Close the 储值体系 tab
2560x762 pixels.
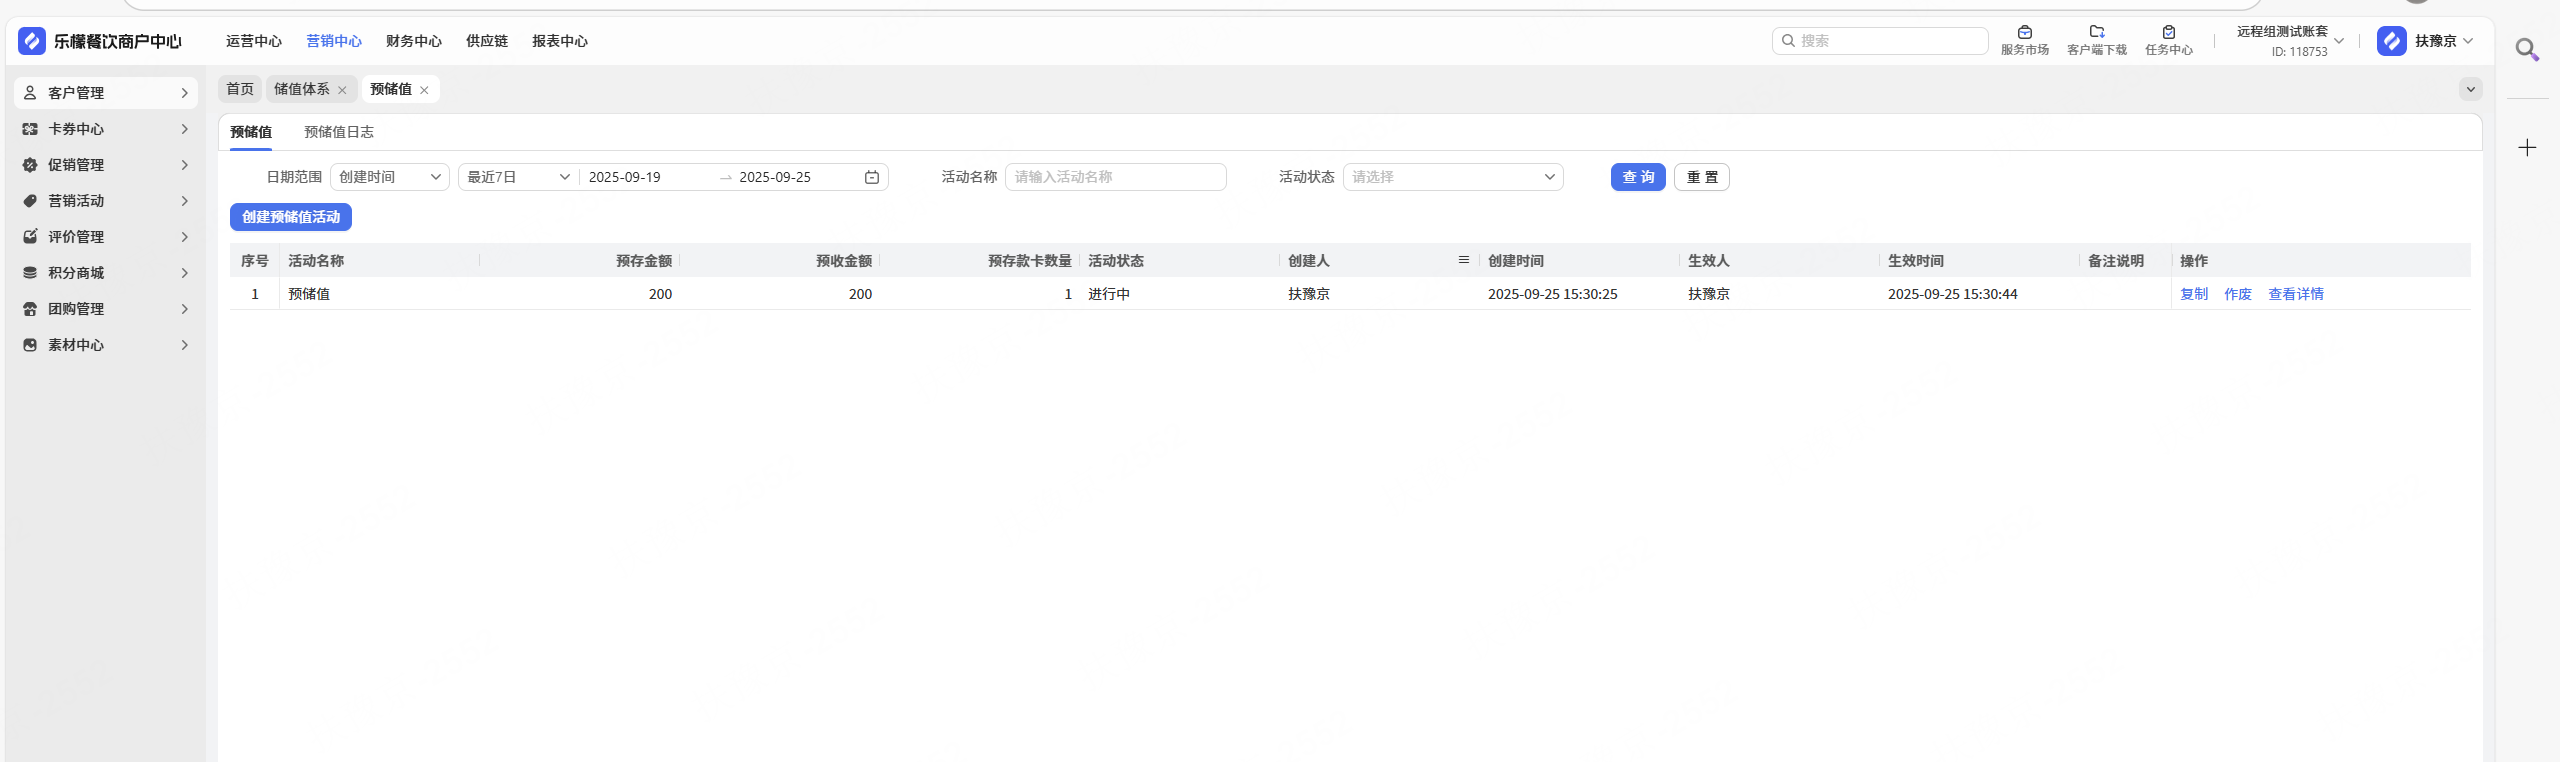[x=342, y=90]
